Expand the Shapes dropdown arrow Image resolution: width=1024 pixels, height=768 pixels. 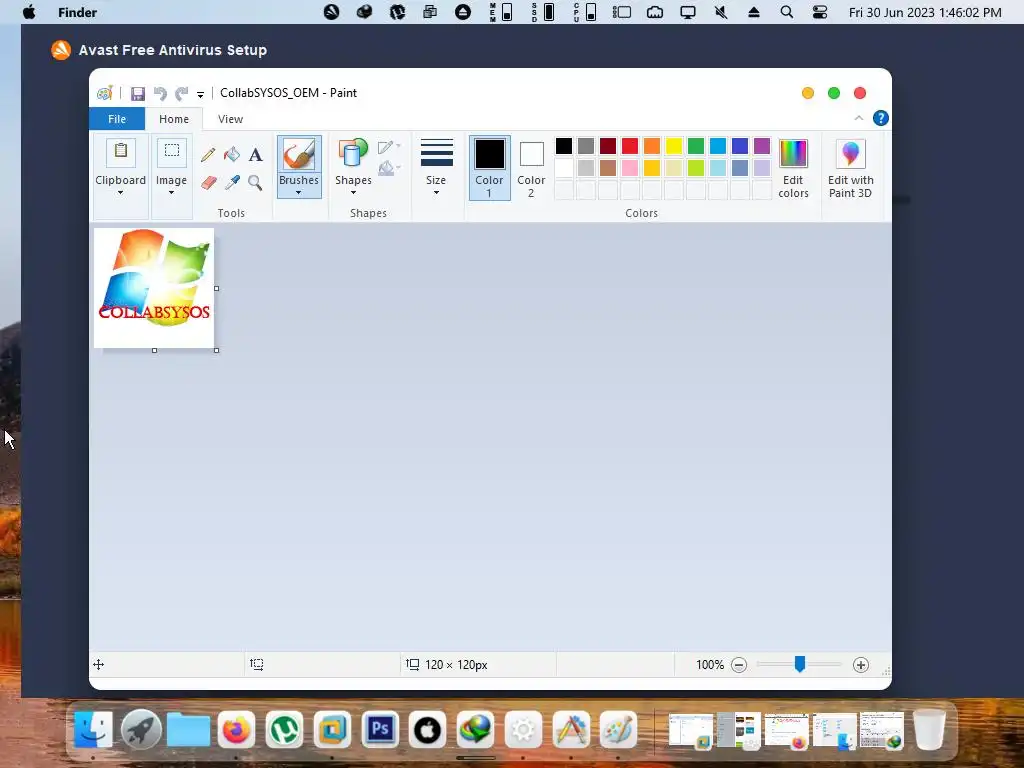pyautogui.click(x=353, y=193)
